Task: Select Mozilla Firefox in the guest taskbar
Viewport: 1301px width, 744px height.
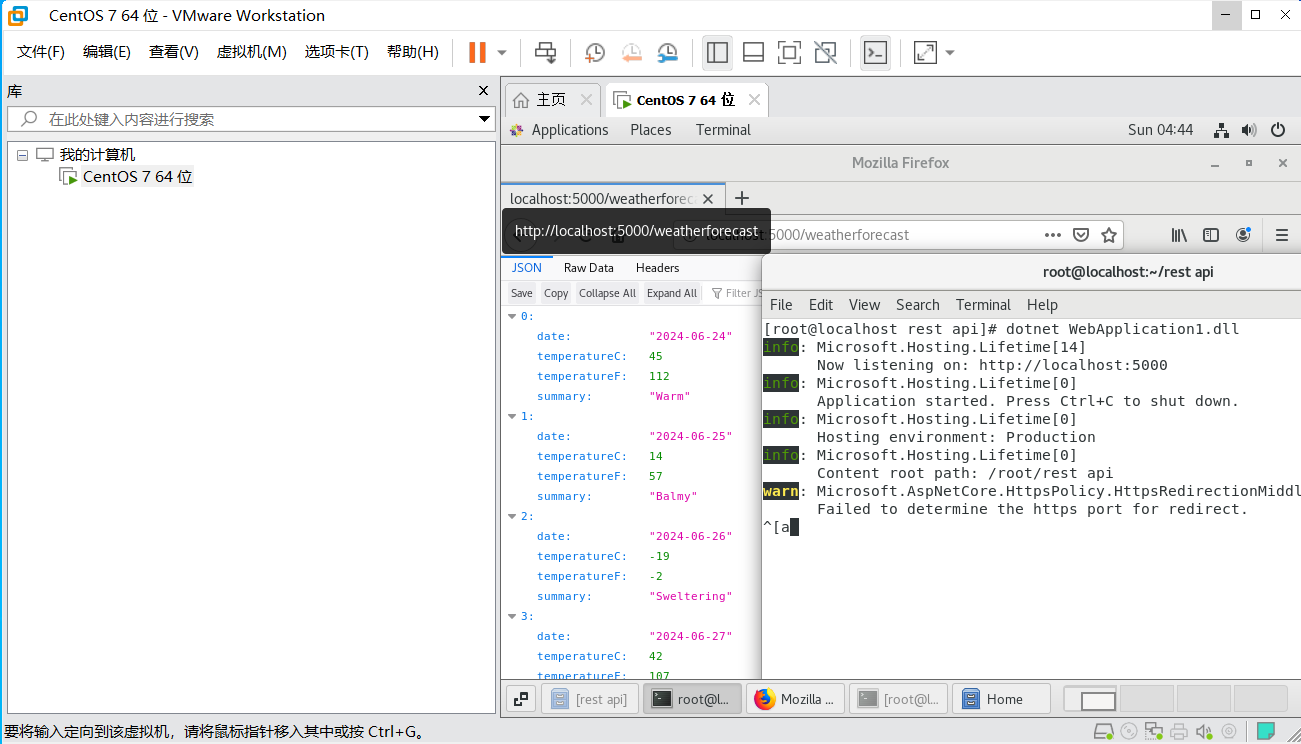Action: tap(795, 698)
